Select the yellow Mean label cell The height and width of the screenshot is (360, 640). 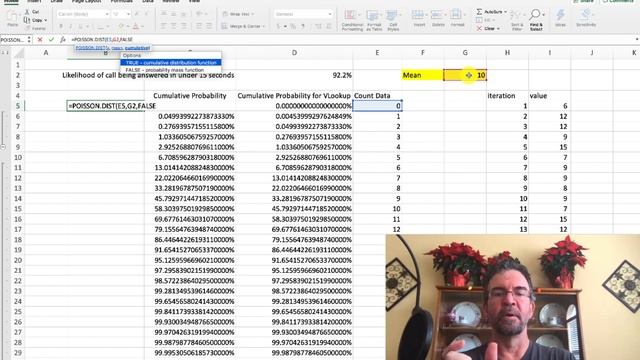[422, 75]
